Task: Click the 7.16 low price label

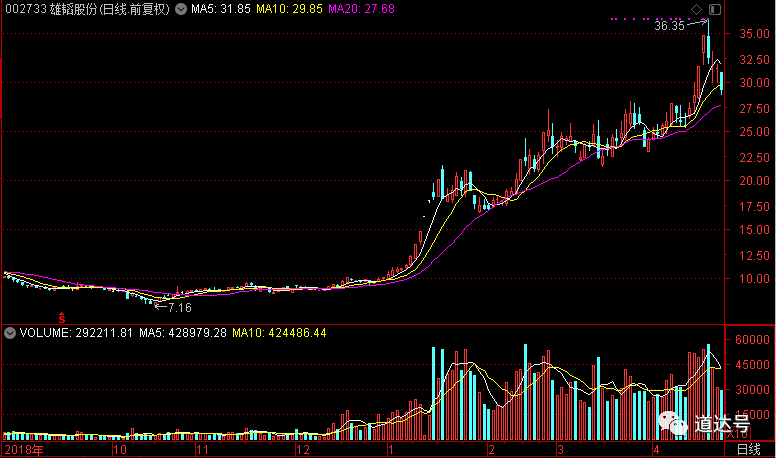Action: pyautogui.click(x=180, y=308)
